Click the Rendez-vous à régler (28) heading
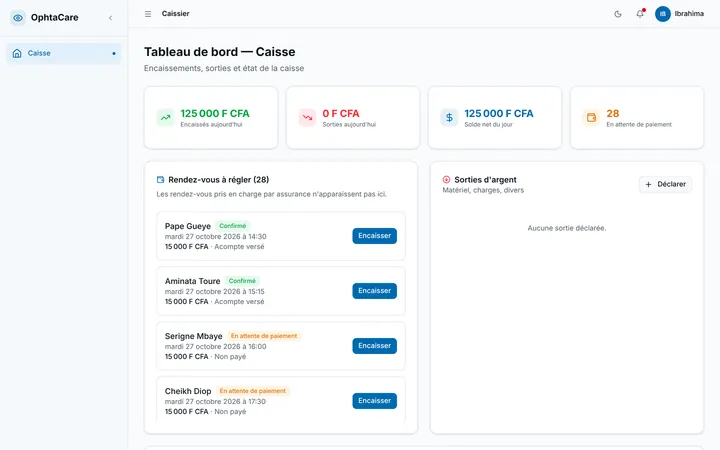 tap(219, 180)
